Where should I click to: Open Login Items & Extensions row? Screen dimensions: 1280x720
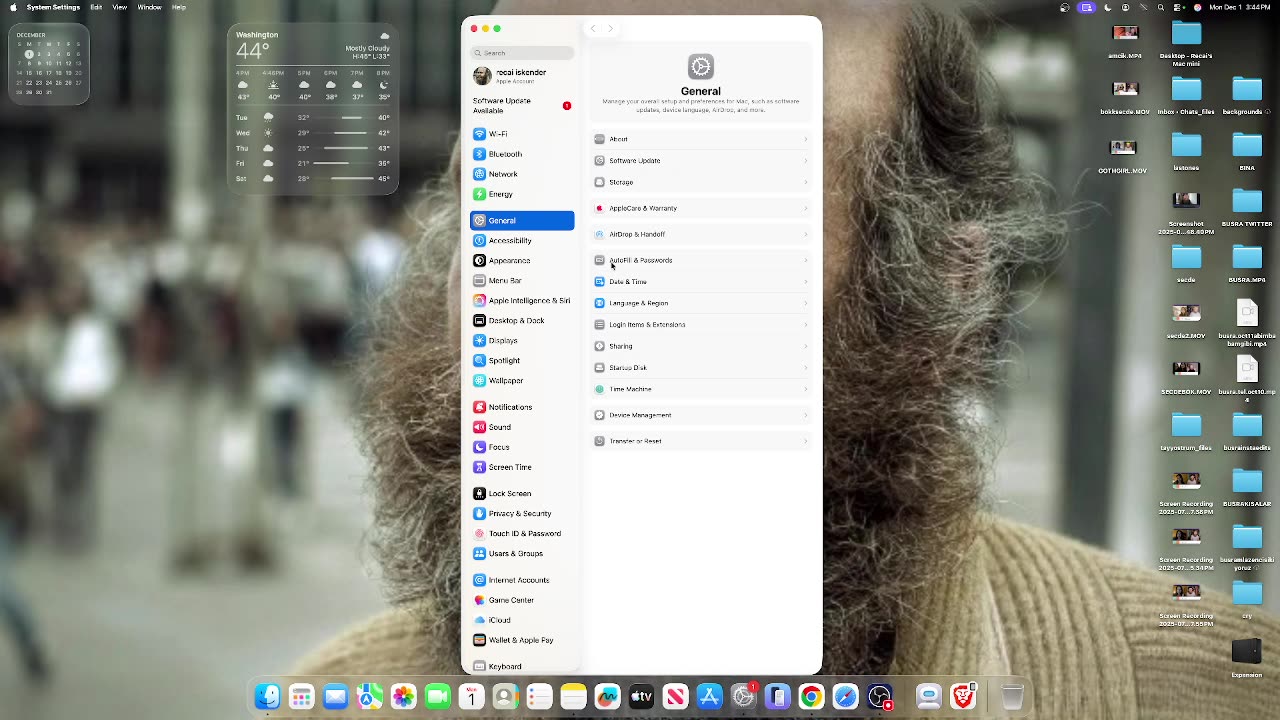coord(700,324)
